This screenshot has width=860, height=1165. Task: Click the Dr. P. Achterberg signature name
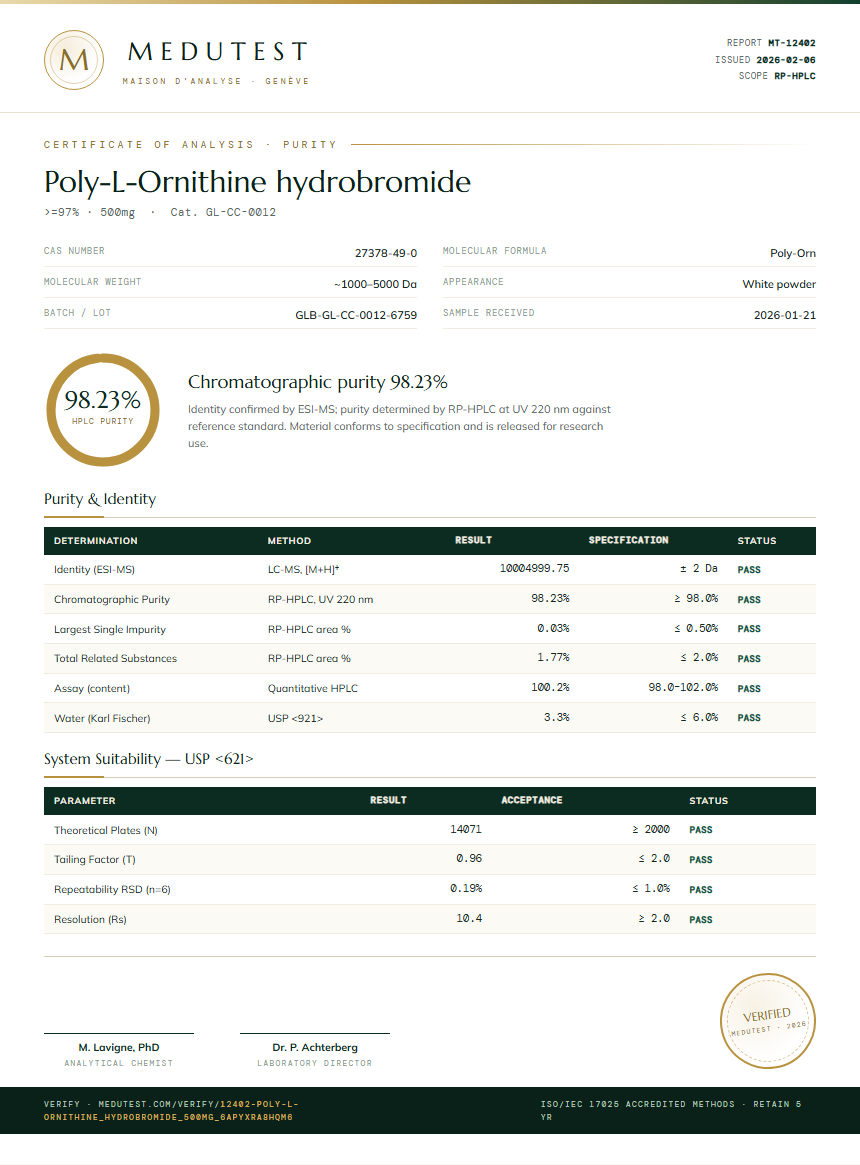click(315, 1048)
